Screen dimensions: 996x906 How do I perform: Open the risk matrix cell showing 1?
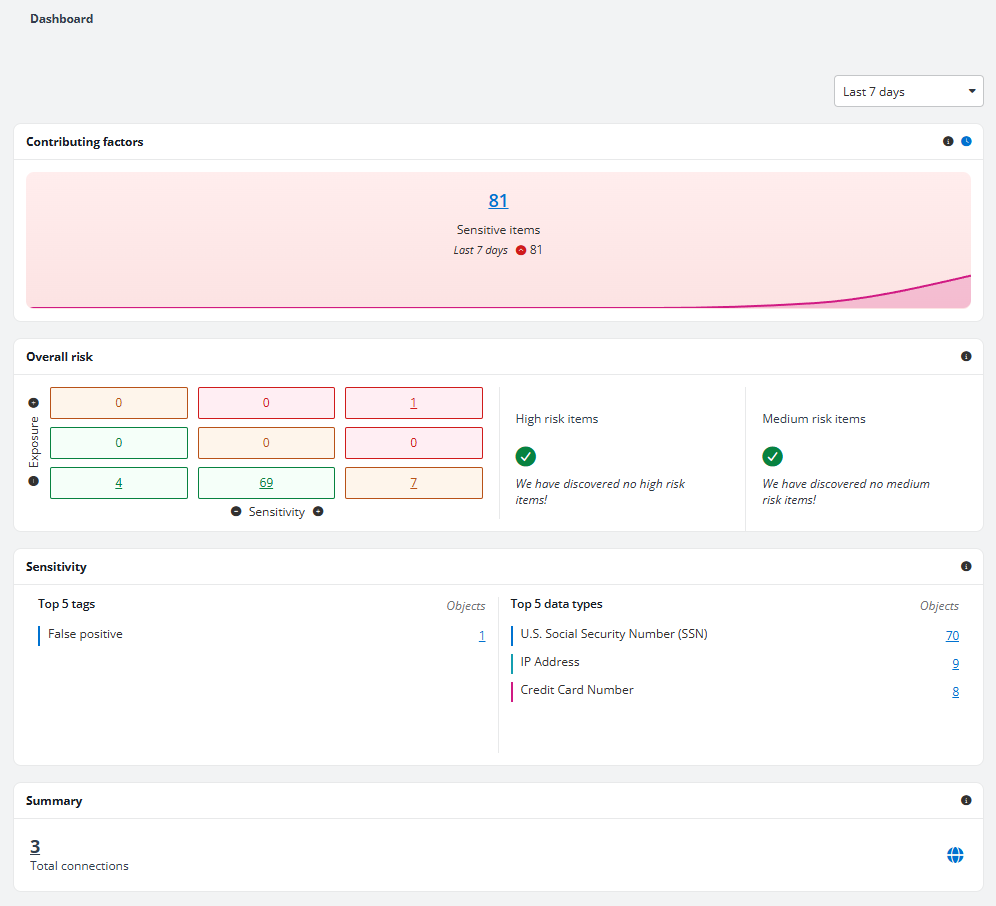pyautogui.click(x=414, y=403)
